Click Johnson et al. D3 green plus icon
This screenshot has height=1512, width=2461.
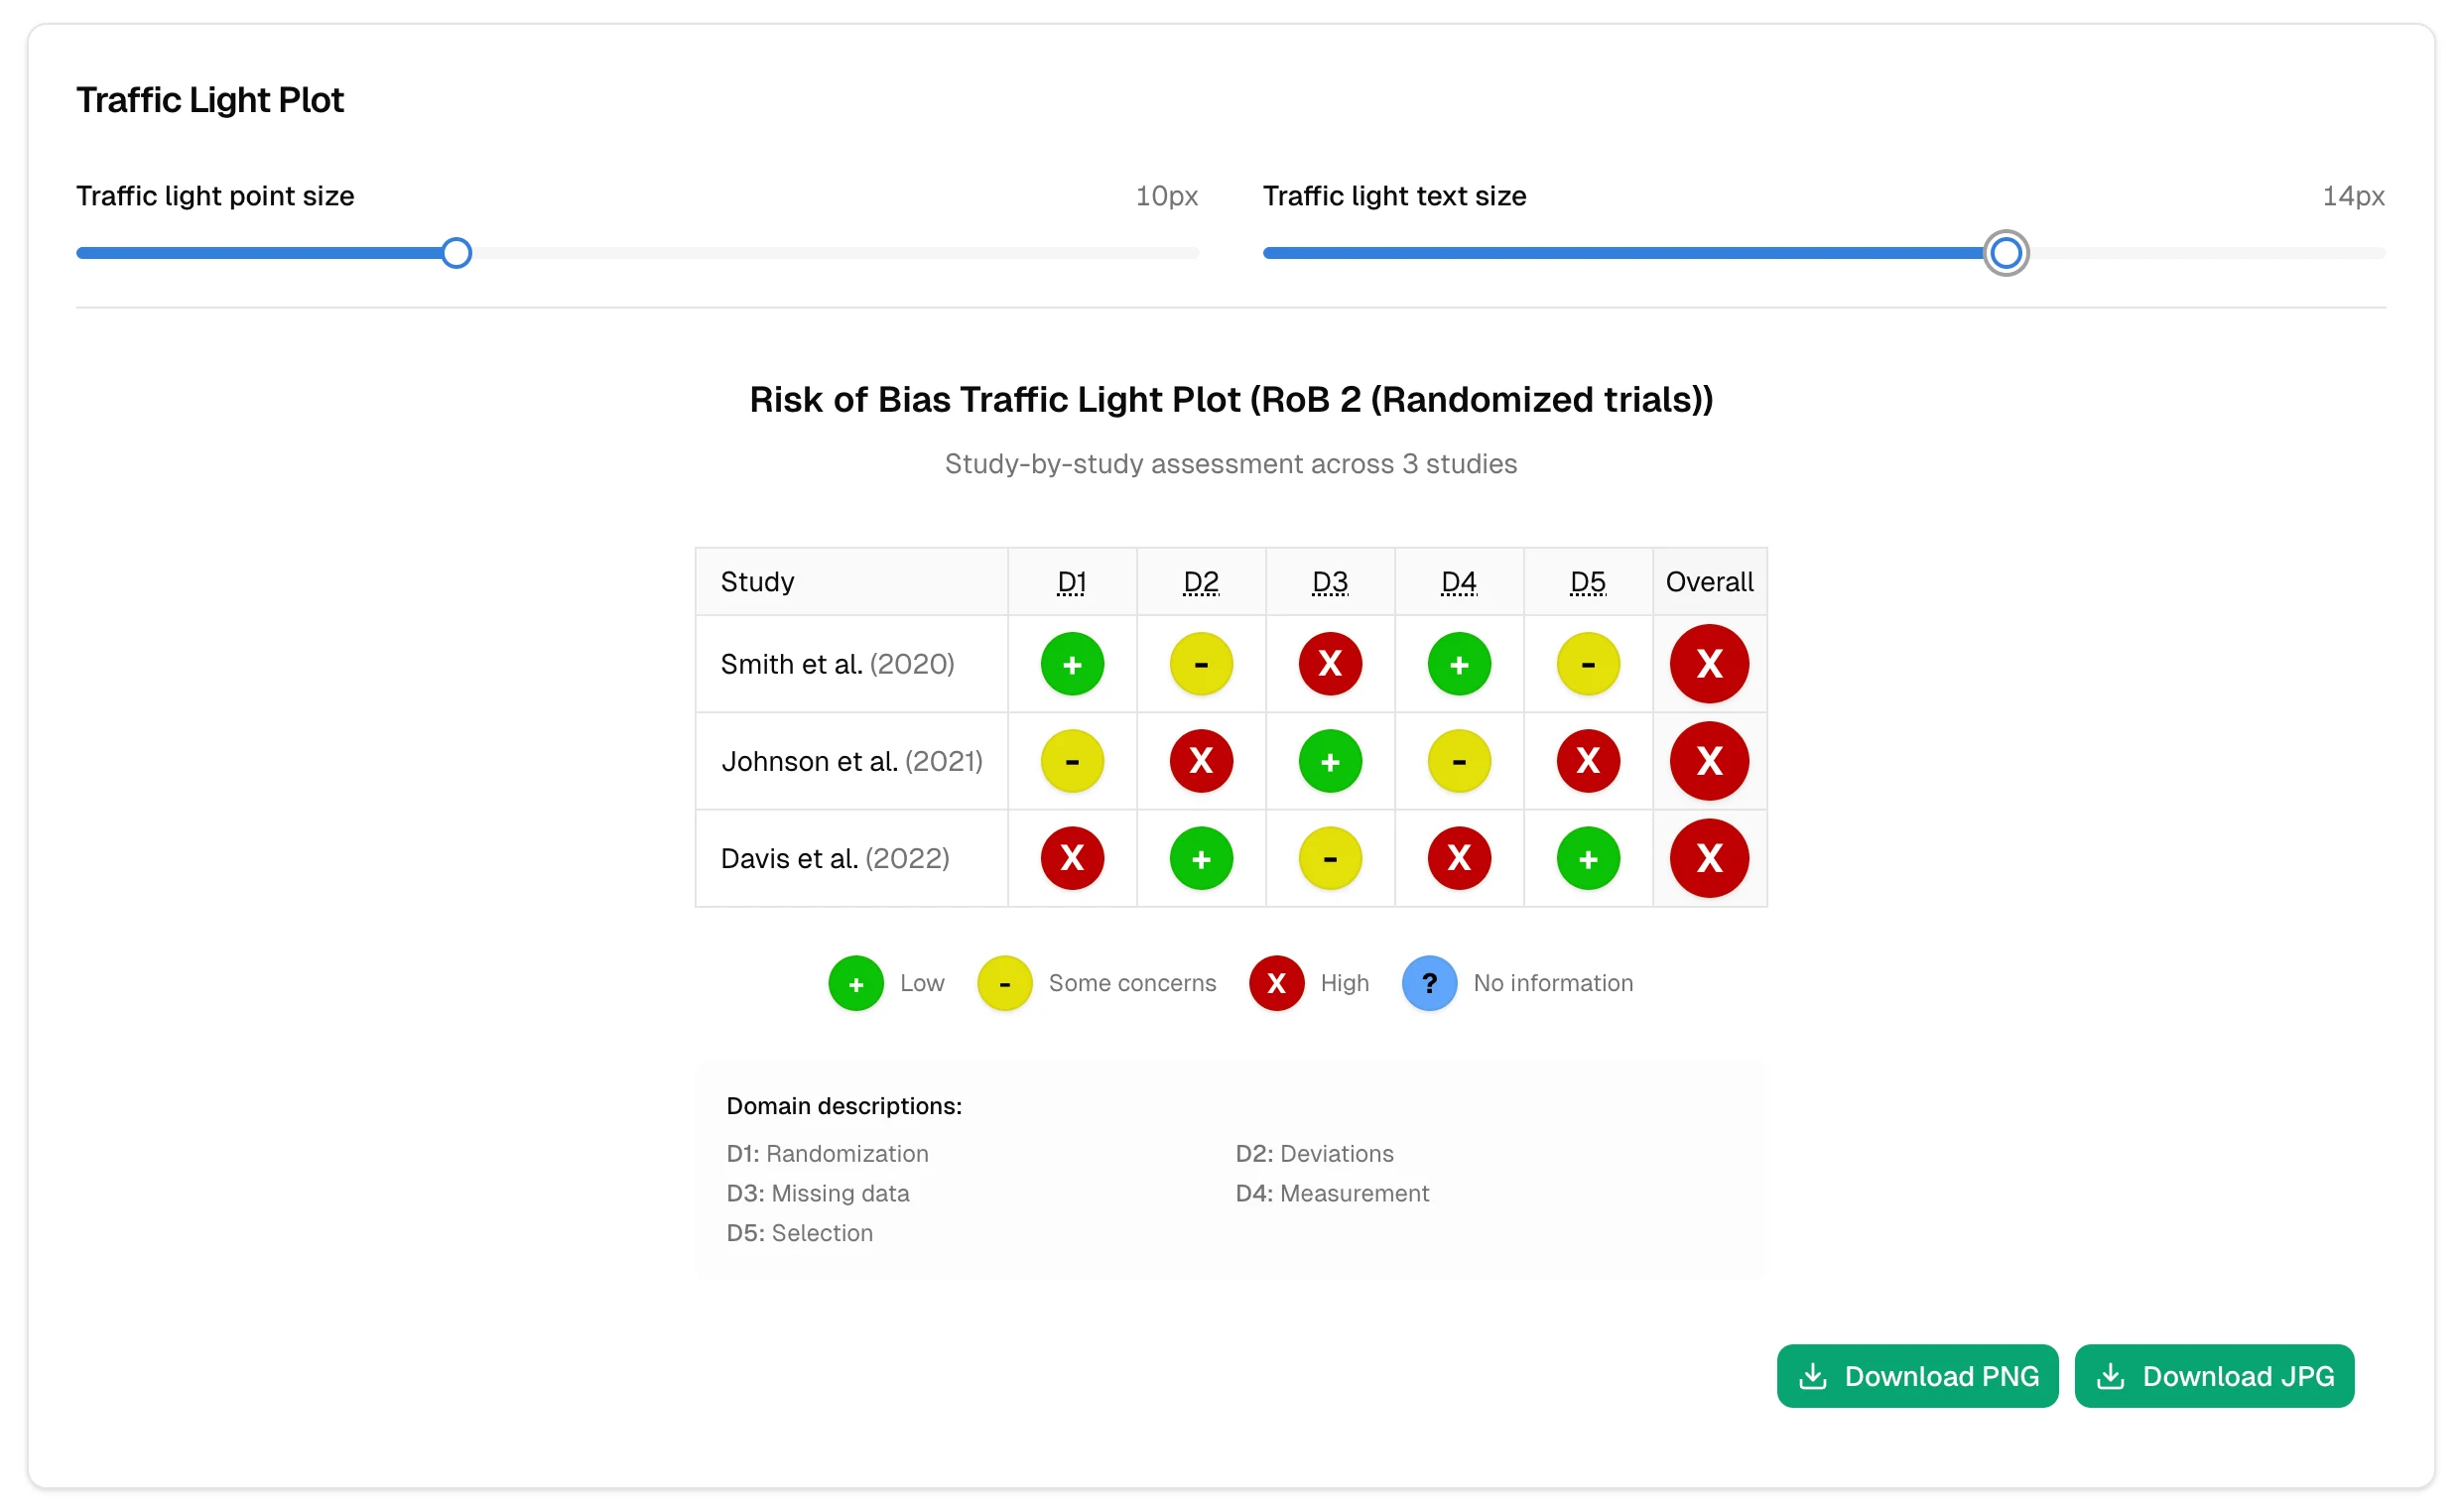tap(1329, 761)
